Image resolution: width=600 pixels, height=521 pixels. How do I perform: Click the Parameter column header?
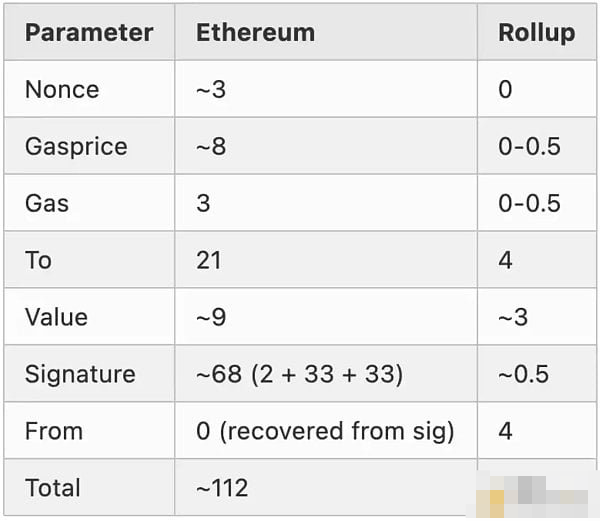tap(89, 32)
